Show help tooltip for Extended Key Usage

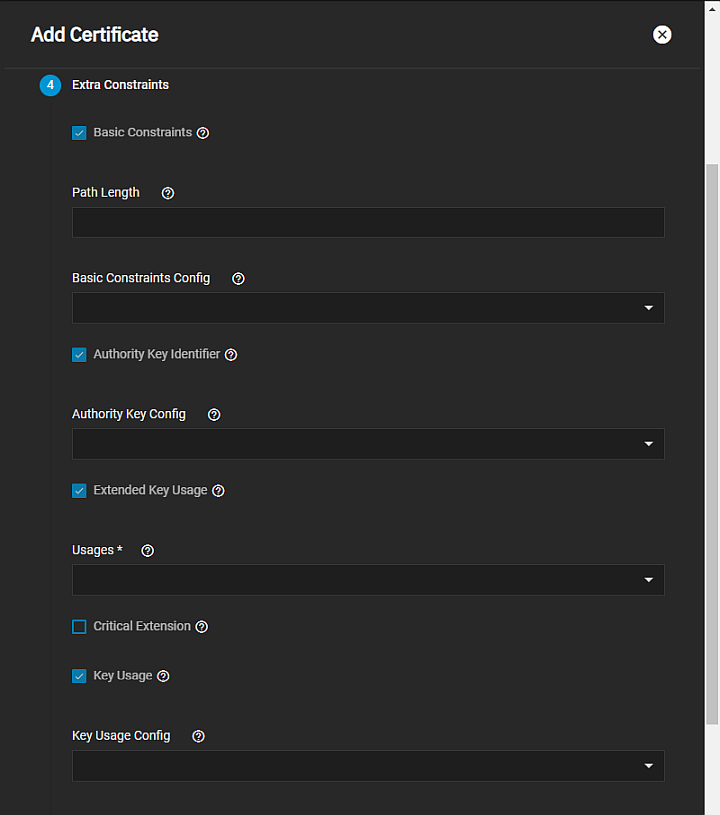click(218, 491)
